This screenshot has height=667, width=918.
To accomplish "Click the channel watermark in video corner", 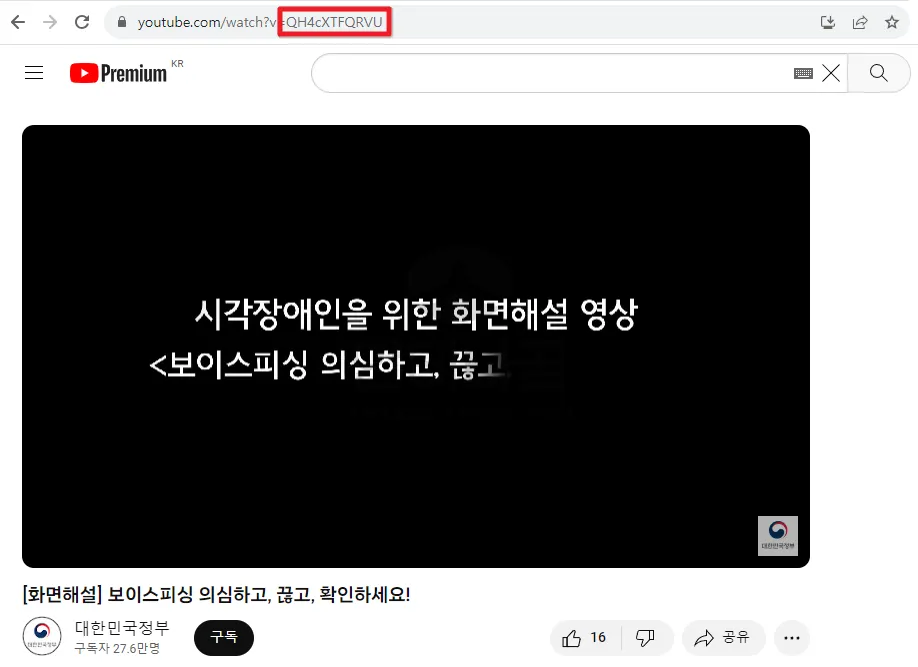I will (777, 536).
